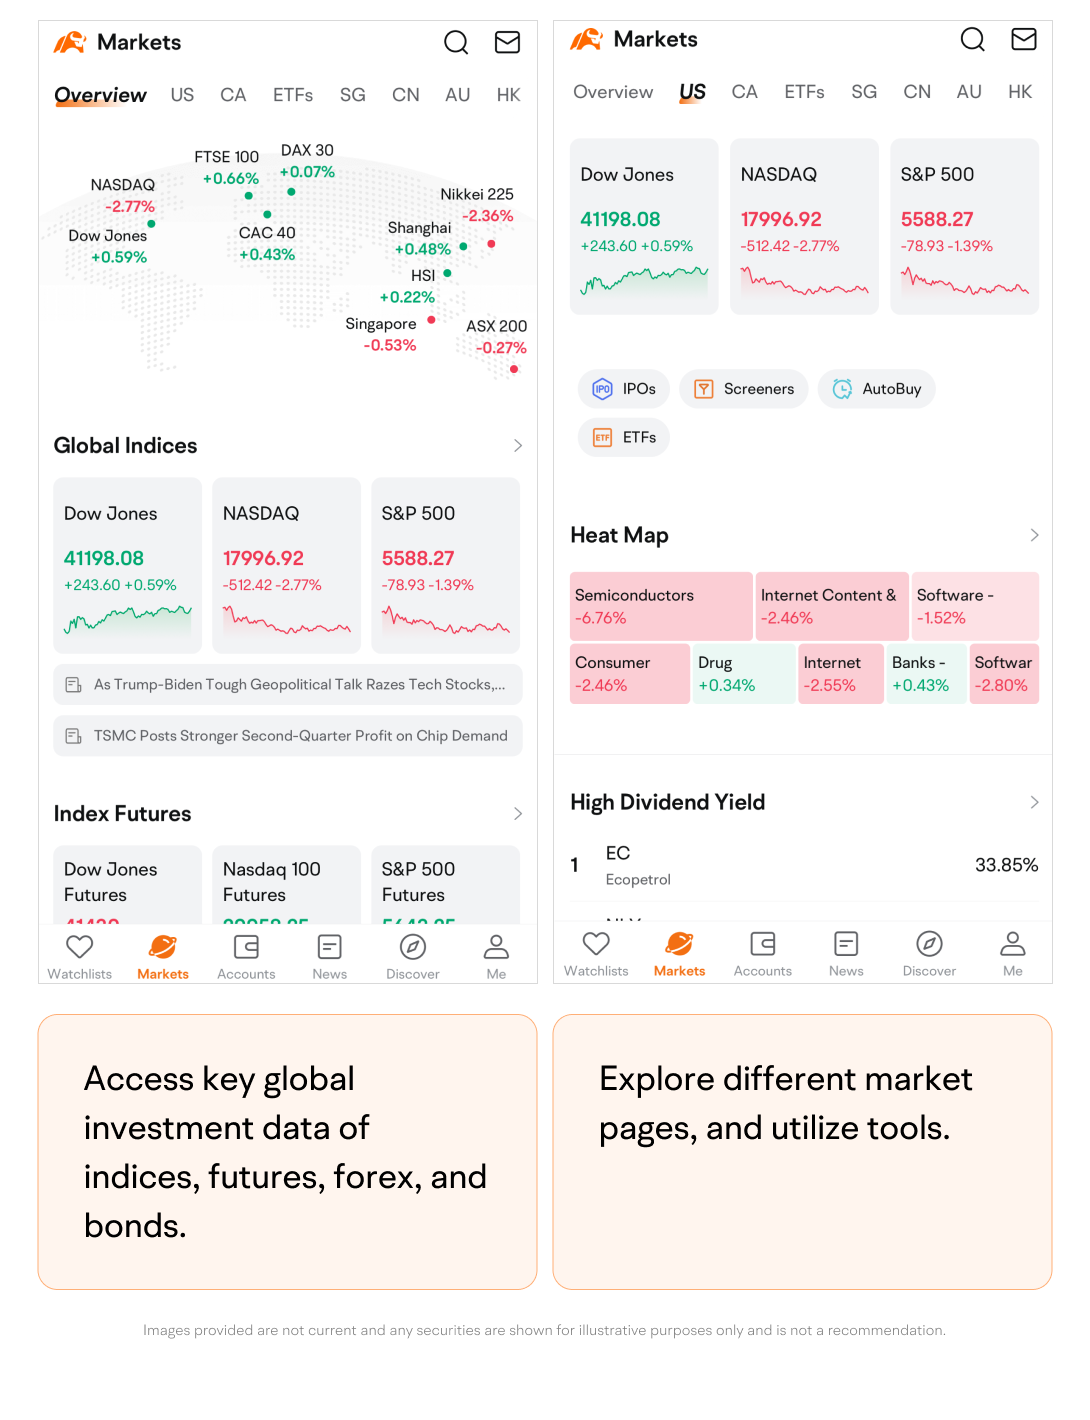1090x1420 pixels.
Task: Switch to ETFs tab in left panel
Action: click(x=293, y=95)
